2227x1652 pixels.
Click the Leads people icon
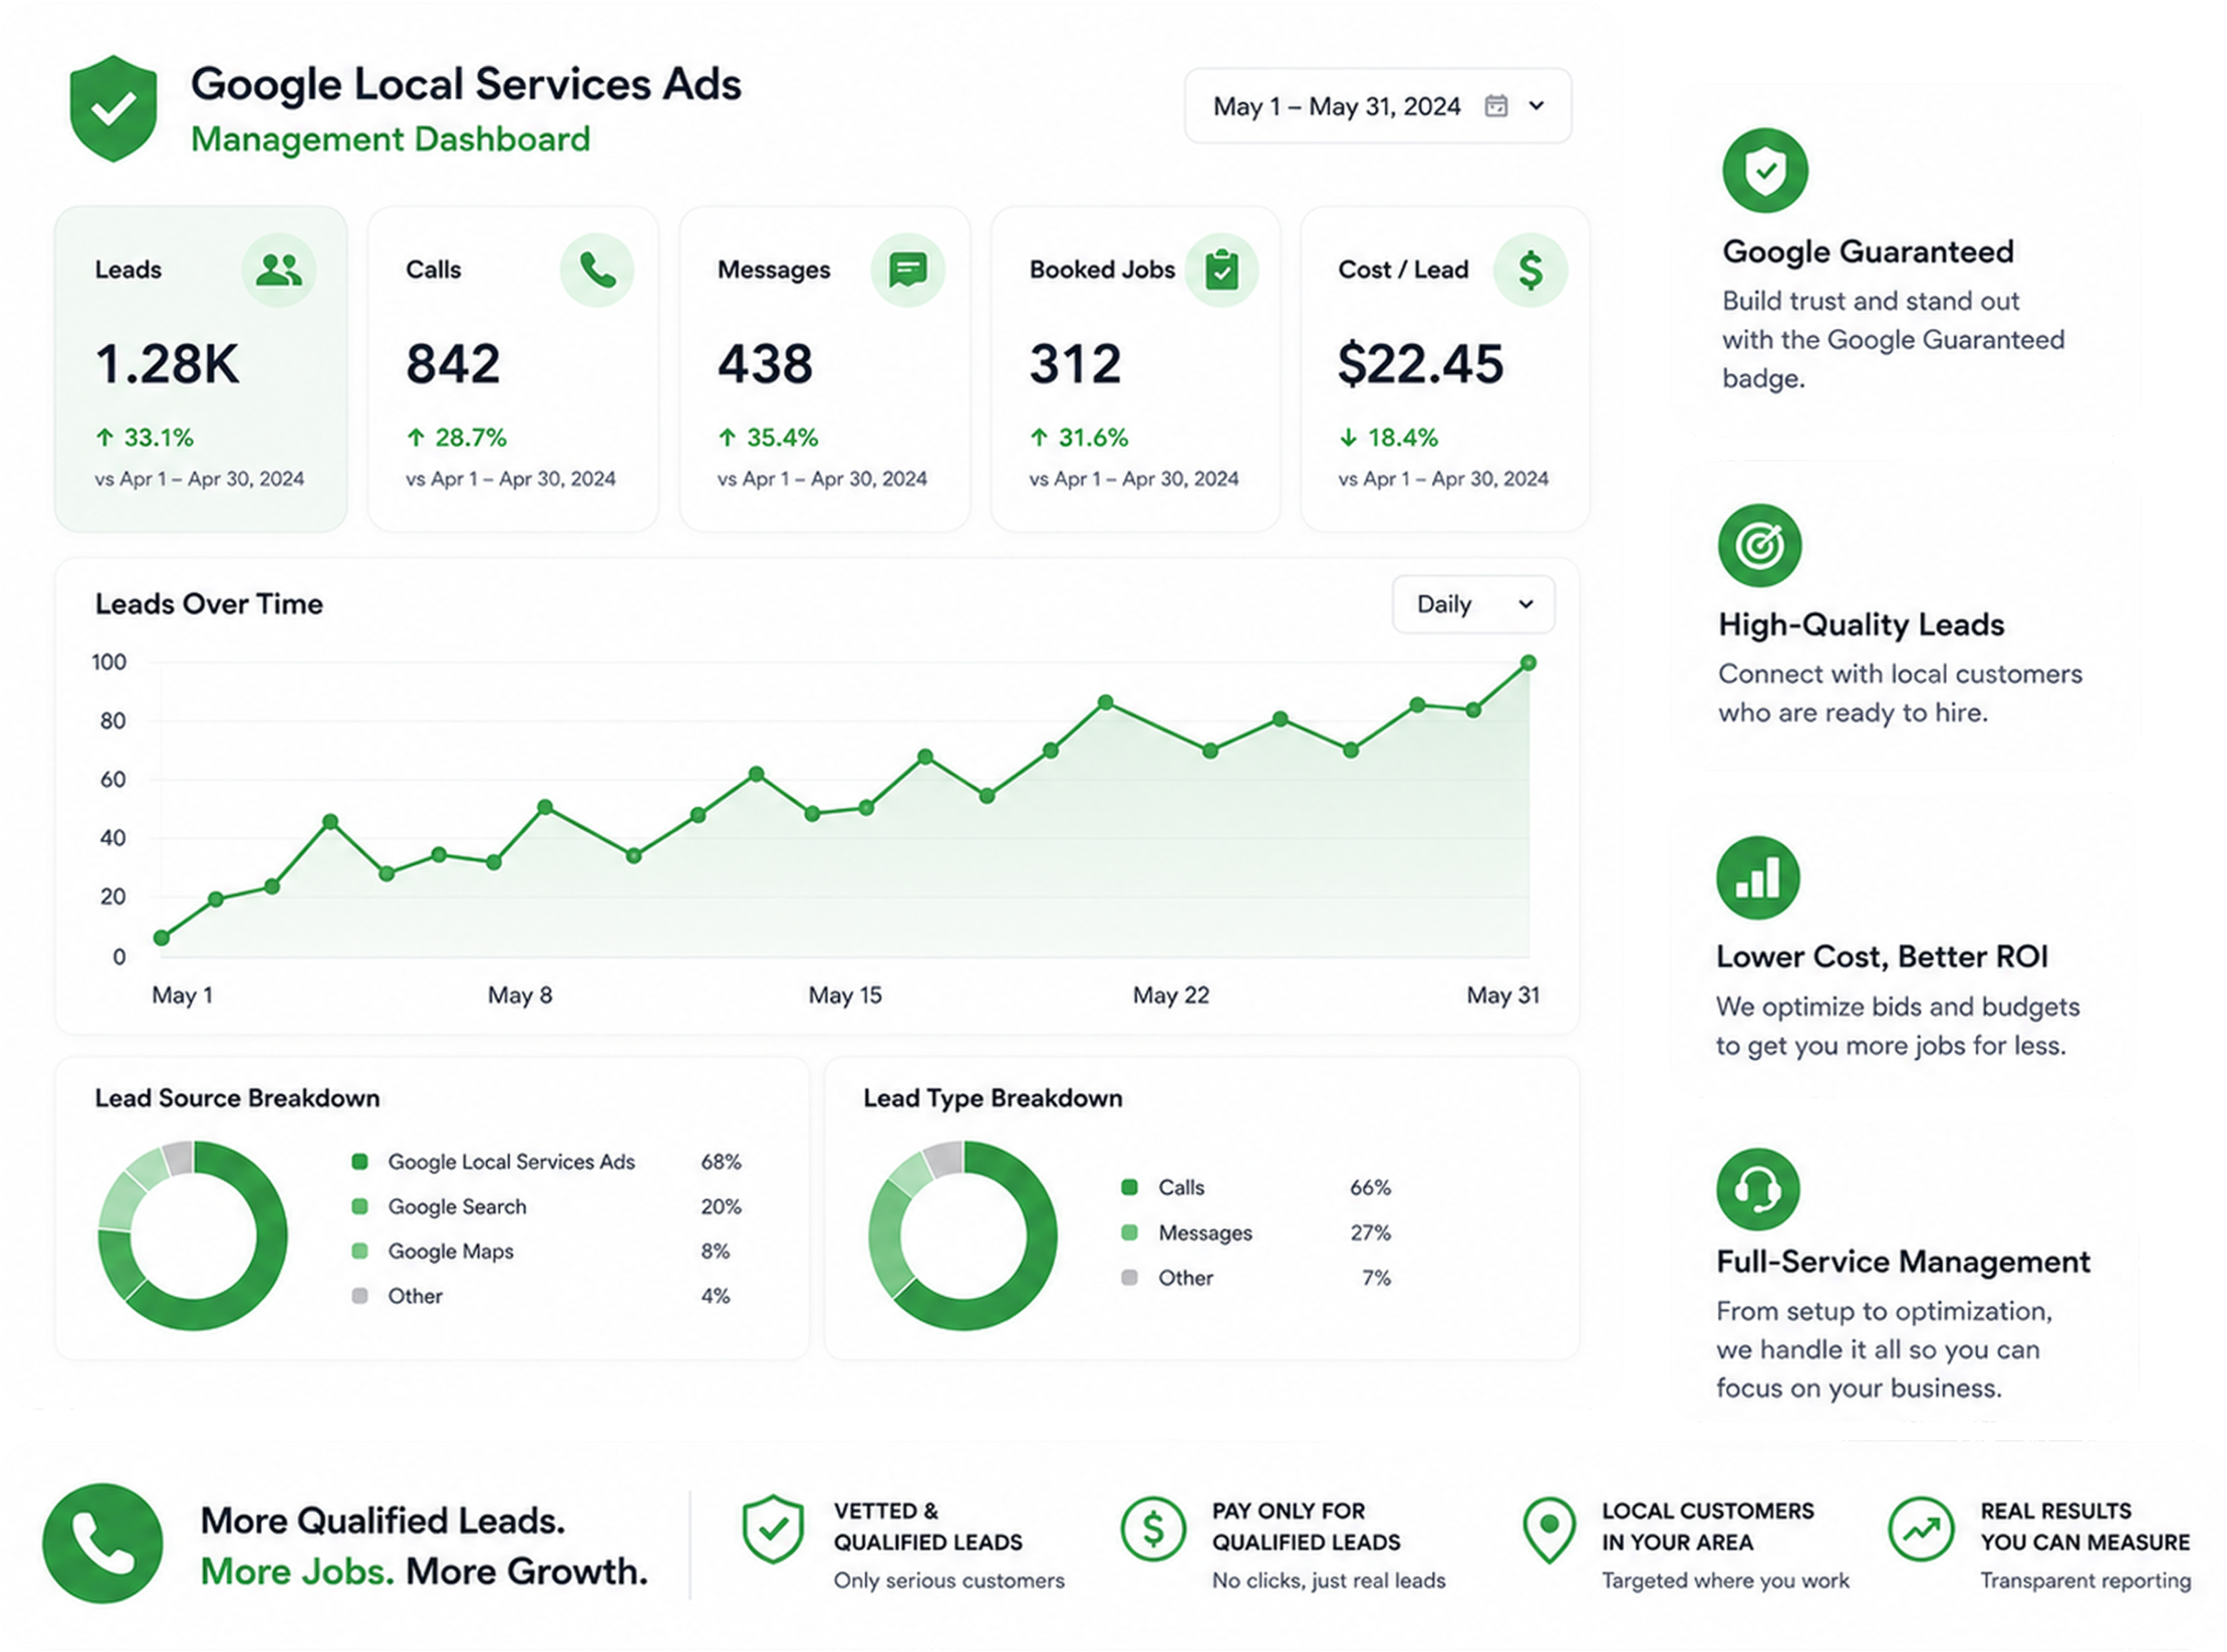pos(278,269)
